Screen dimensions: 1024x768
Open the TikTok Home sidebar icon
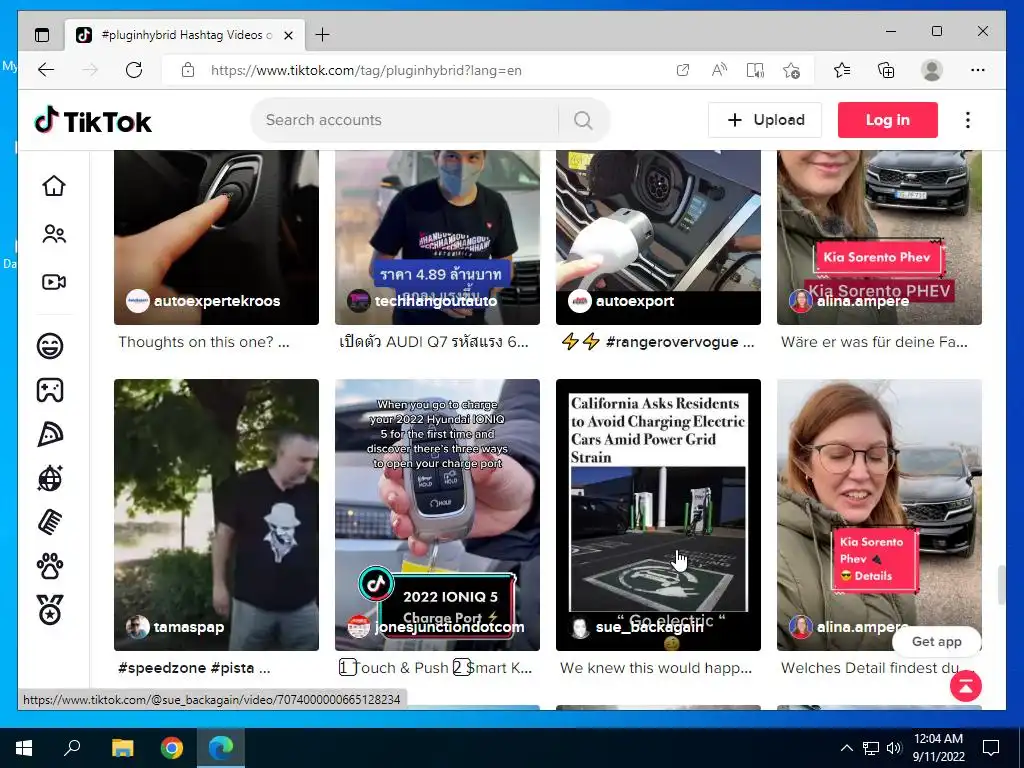(54, 186)
